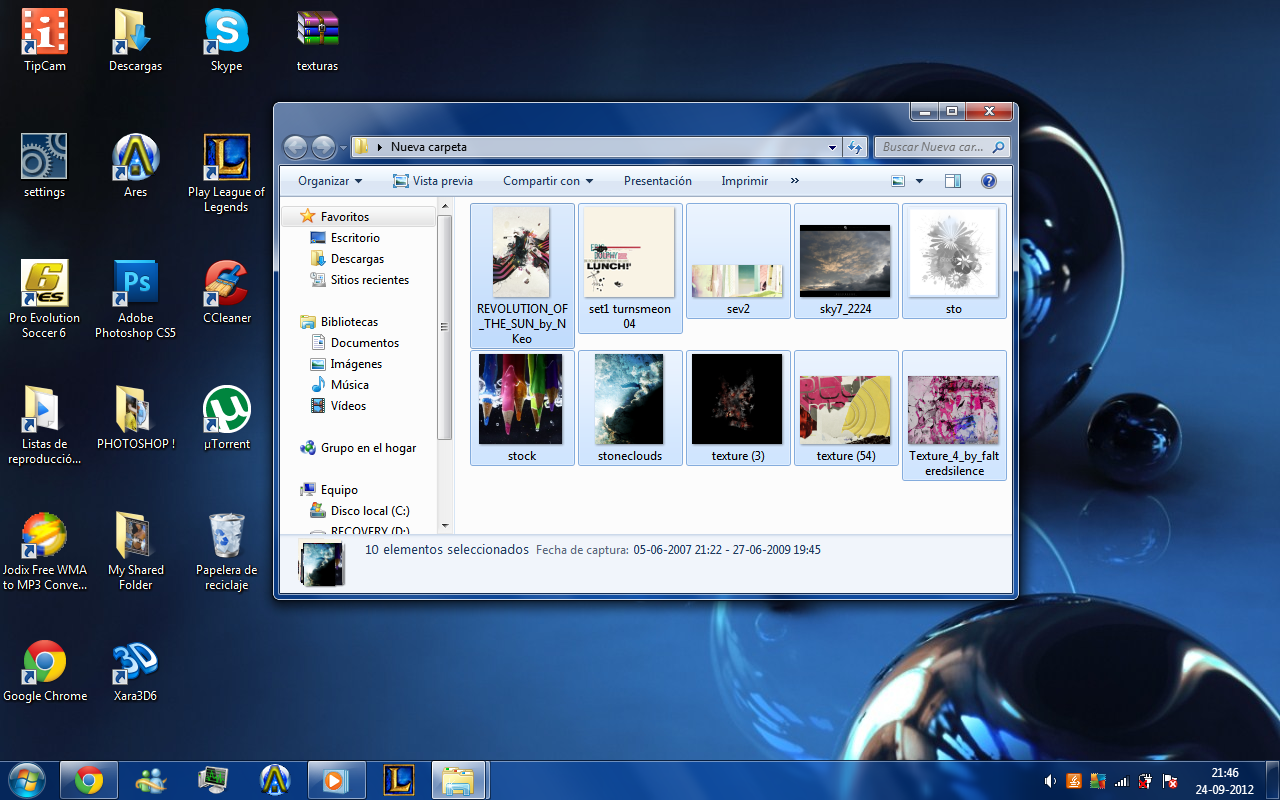
Task: Show hidden toolbar commands chevron
Action: 795,181
